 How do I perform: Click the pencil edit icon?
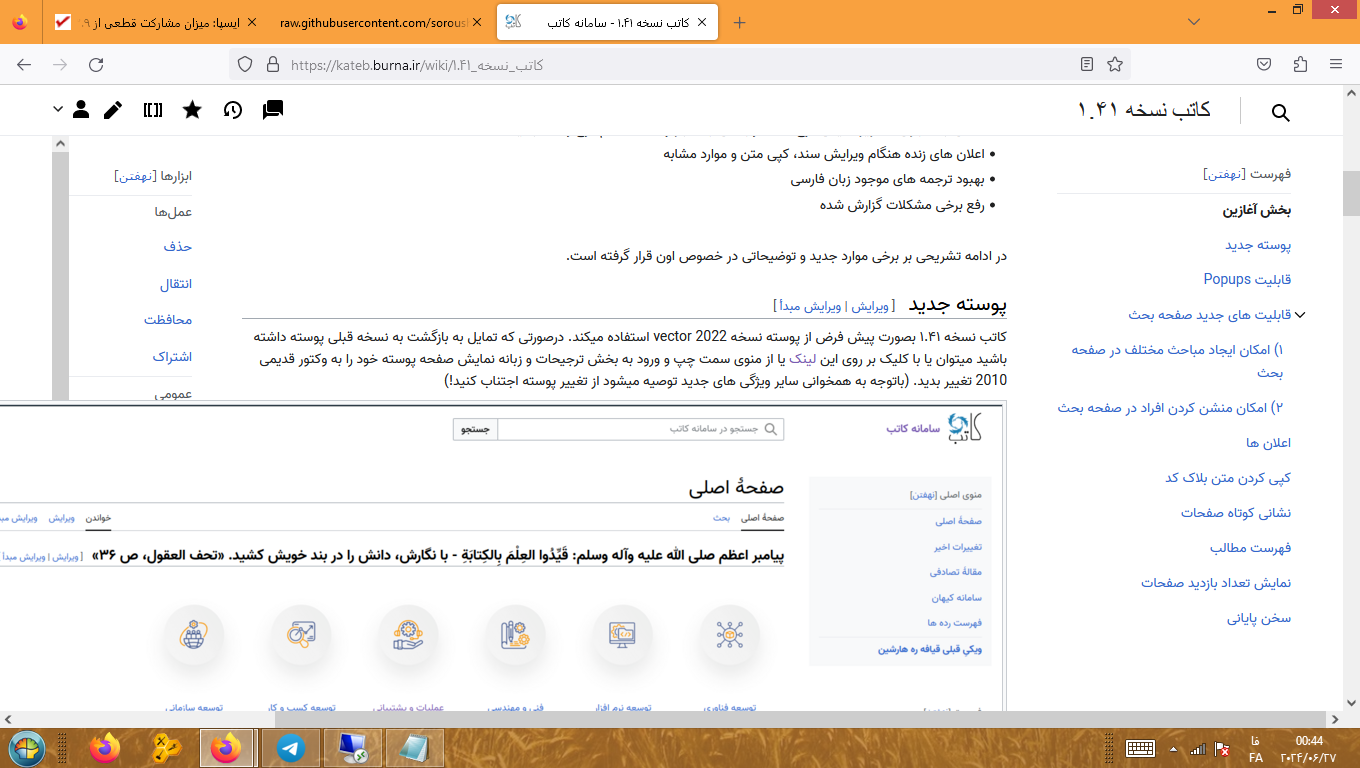pyautogui.click(x=113, y=110)
